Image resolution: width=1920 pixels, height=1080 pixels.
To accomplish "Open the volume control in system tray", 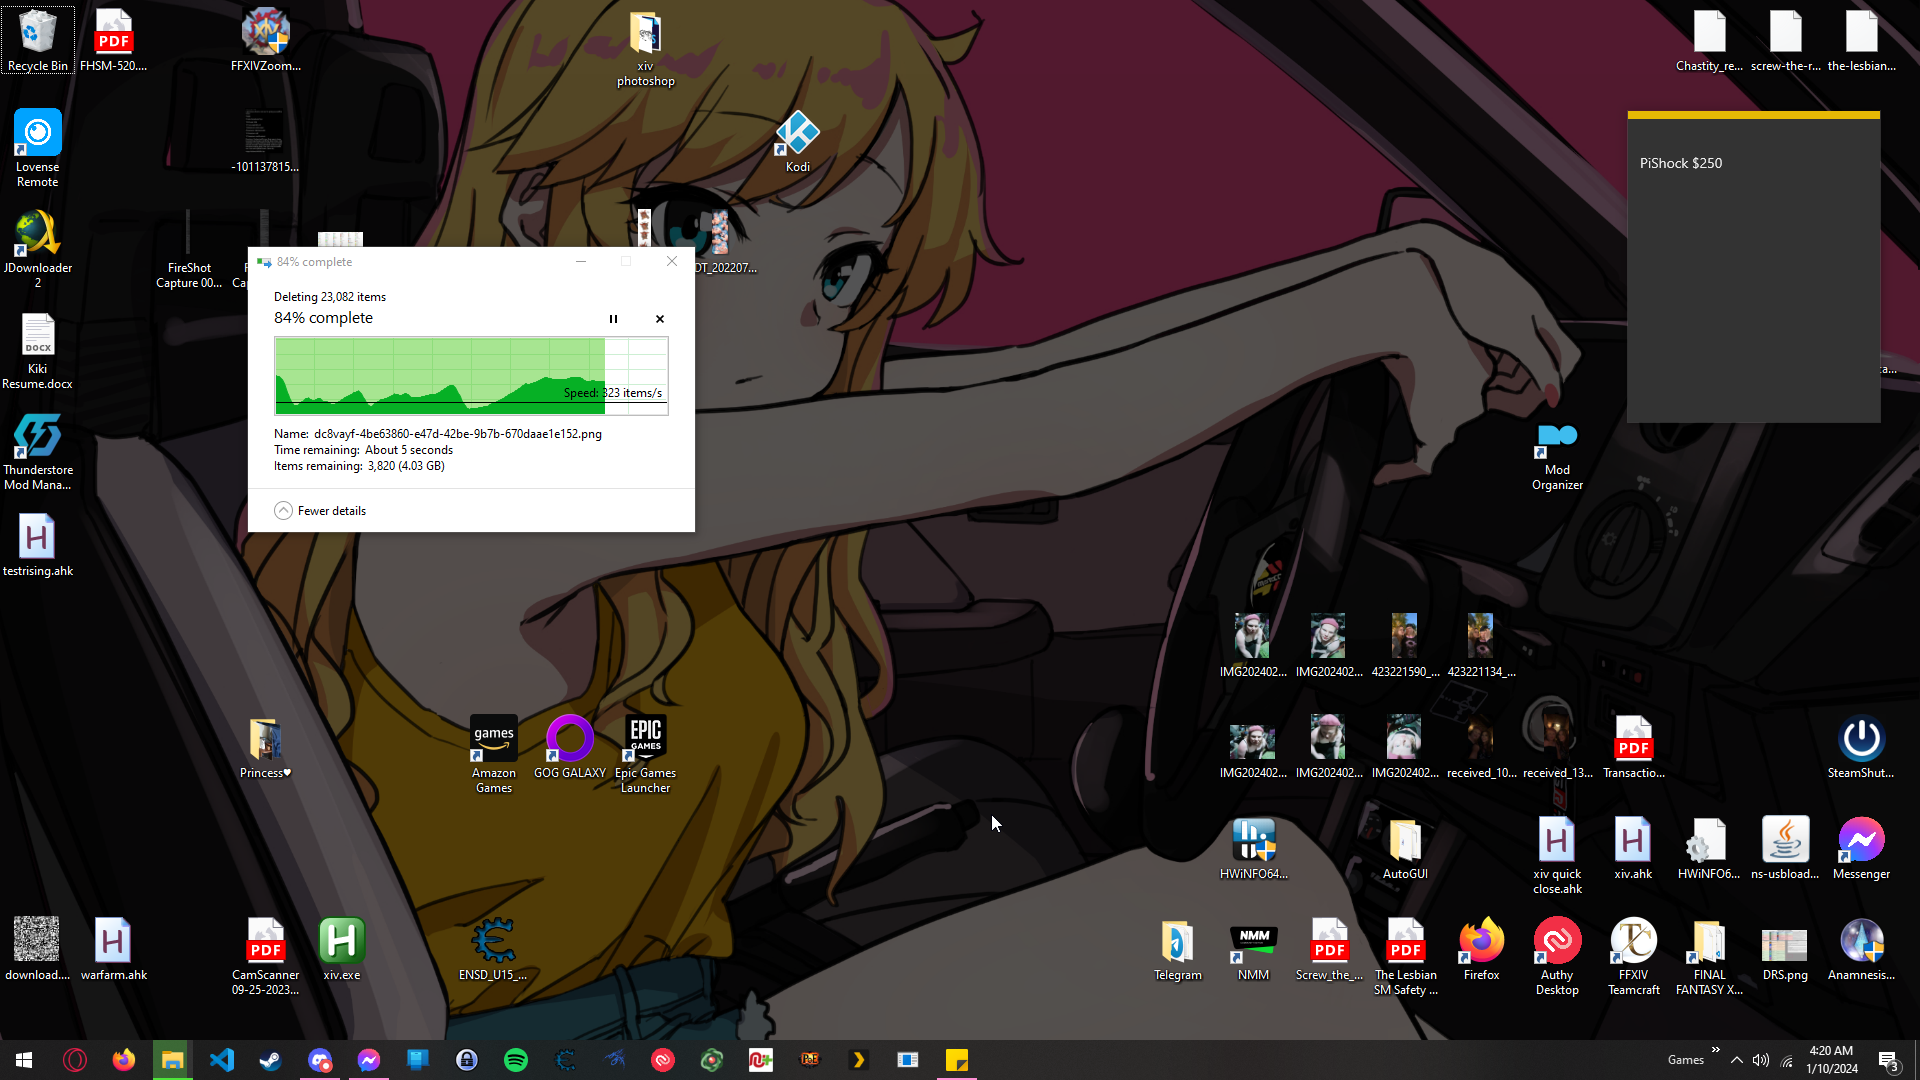I will 1761,1060.
